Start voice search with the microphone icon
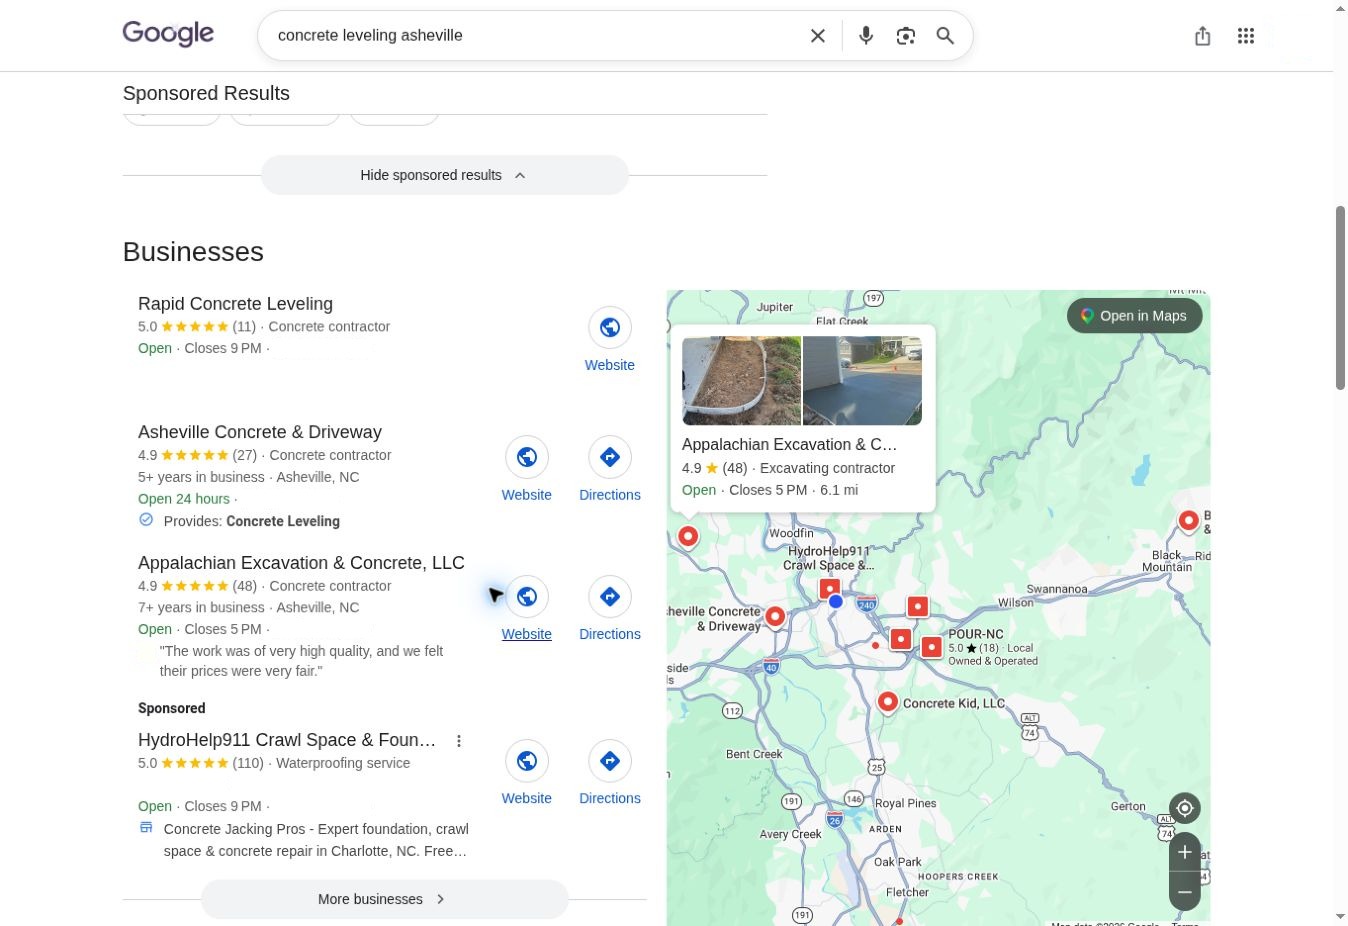1348x926 pixels. click(x=866, y=36)
